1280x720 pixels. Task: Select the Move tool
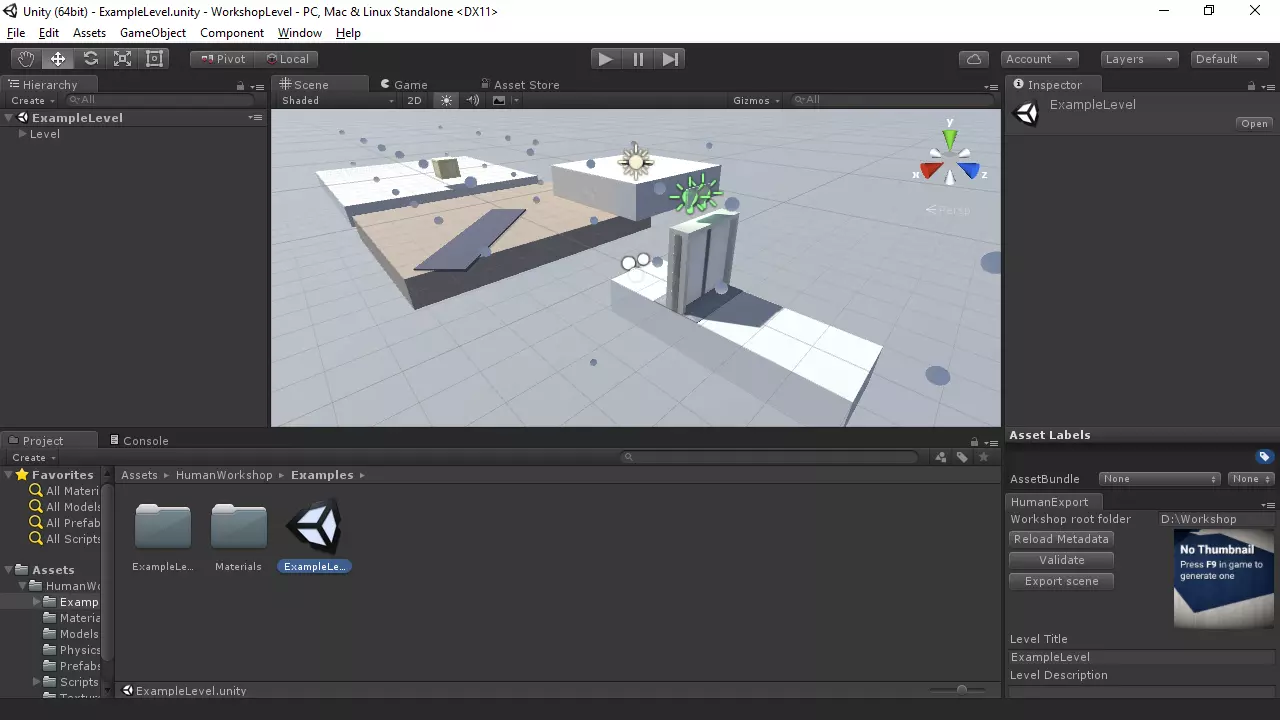[58, 59]
